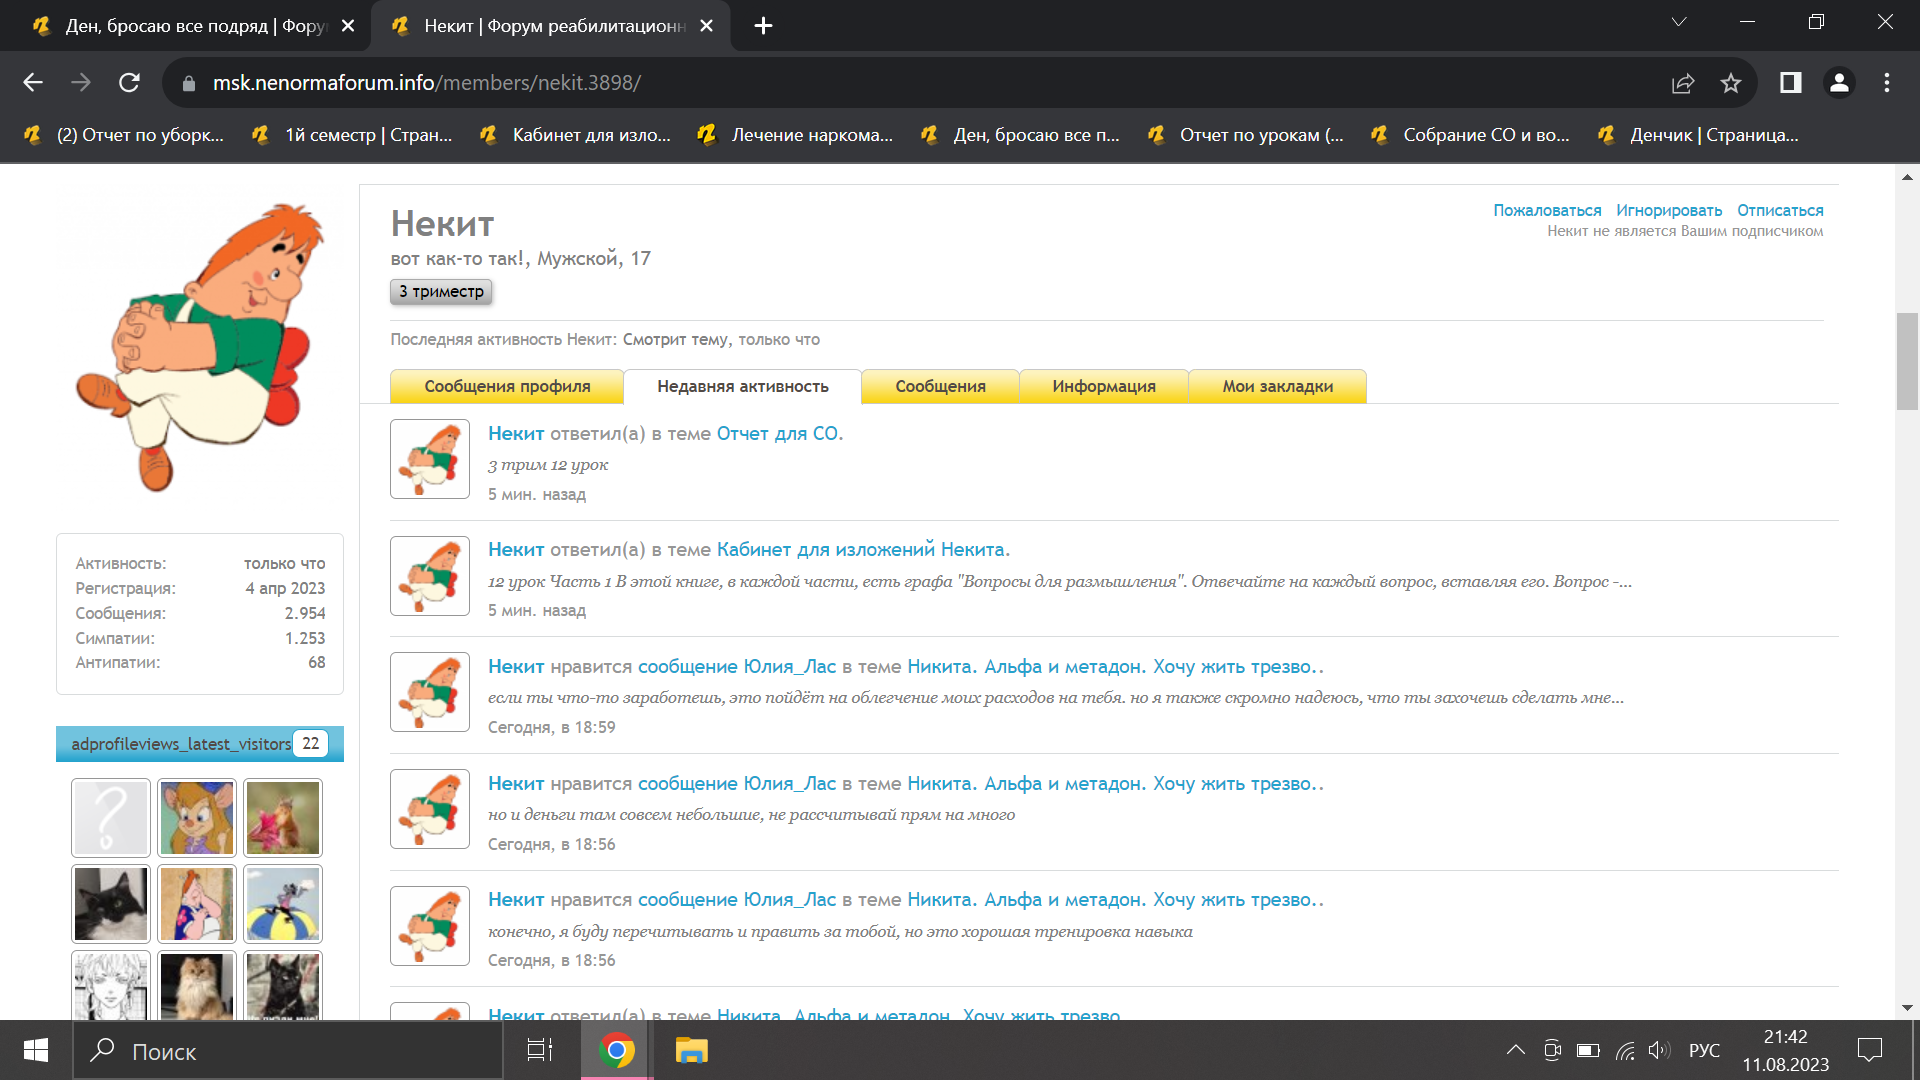Open the 'Отчет для СО.' thread link
Image resolution: width=1920 pixels, height=1080 pixels.
click(780, 434)
